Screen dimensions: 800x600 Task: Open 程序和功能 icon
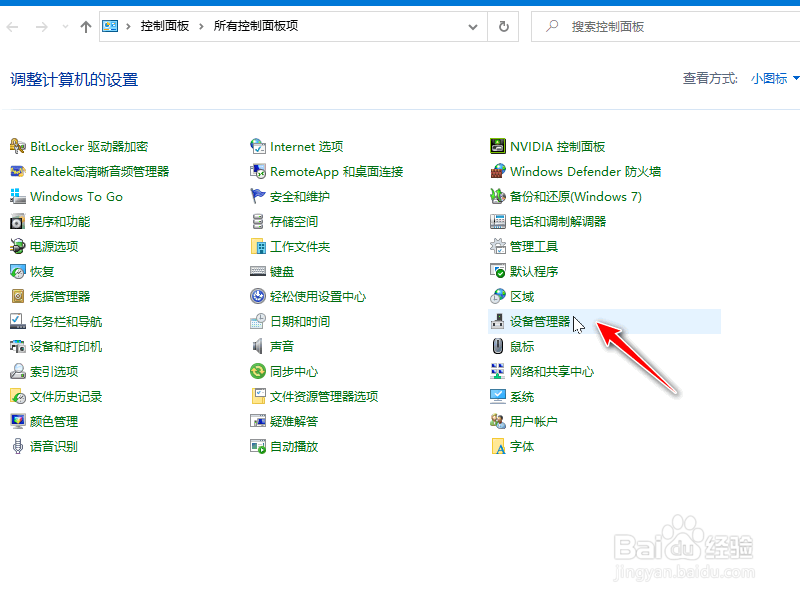[17, 221]
